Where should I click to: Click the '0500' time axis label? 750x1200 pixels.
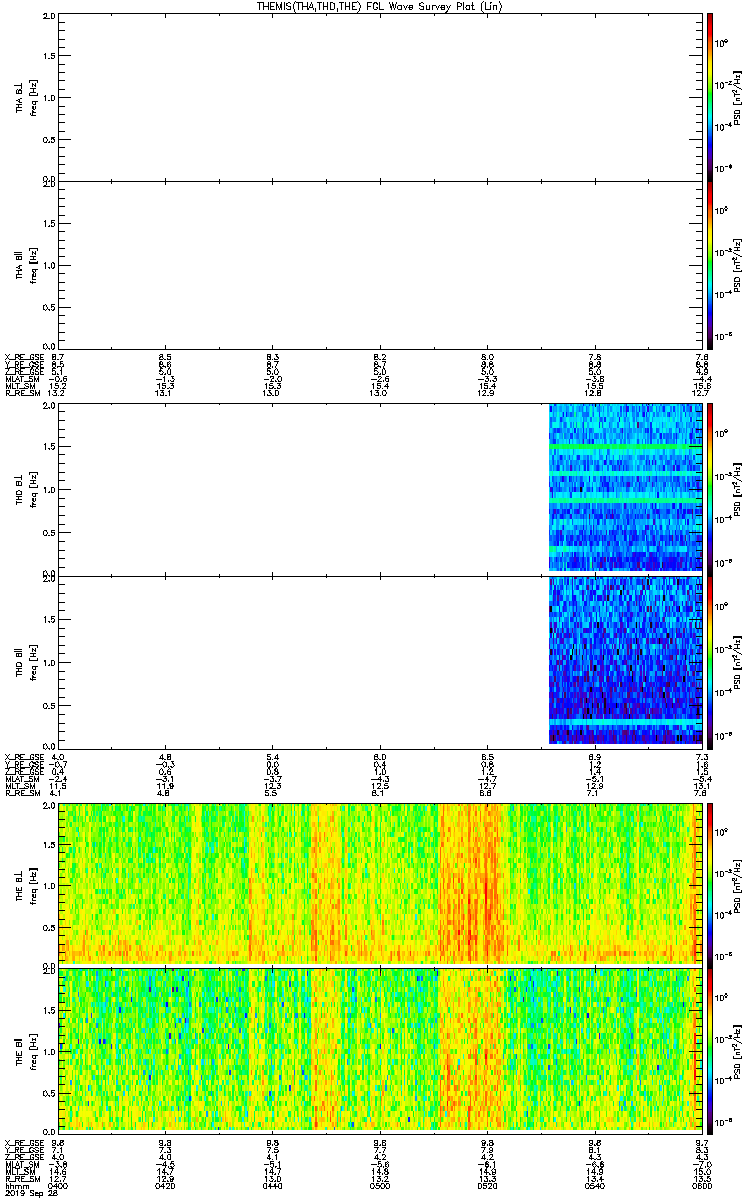[x=380, y=1185]
